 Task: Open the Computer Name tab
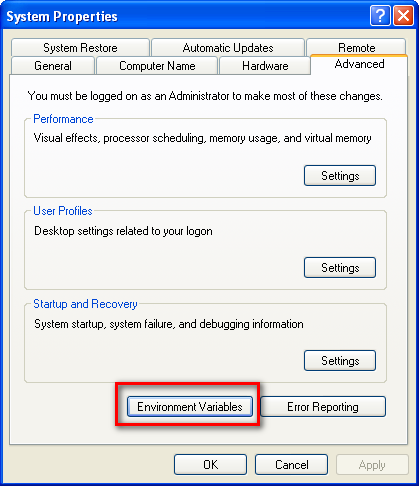157,66
